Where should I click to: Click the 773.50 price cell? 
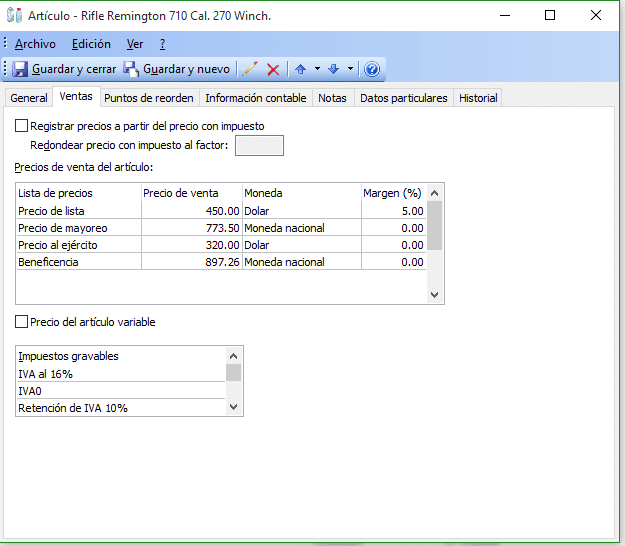tap(192, 228)
